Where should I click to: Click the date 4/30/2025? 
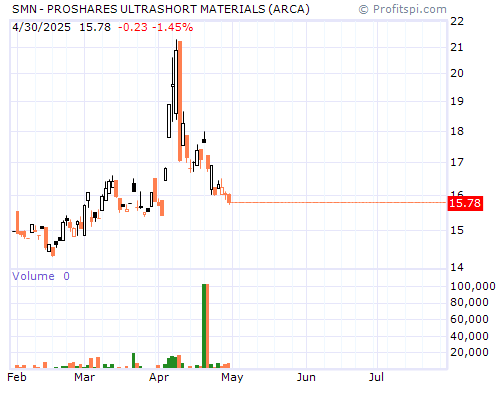(x=41, y=27)
